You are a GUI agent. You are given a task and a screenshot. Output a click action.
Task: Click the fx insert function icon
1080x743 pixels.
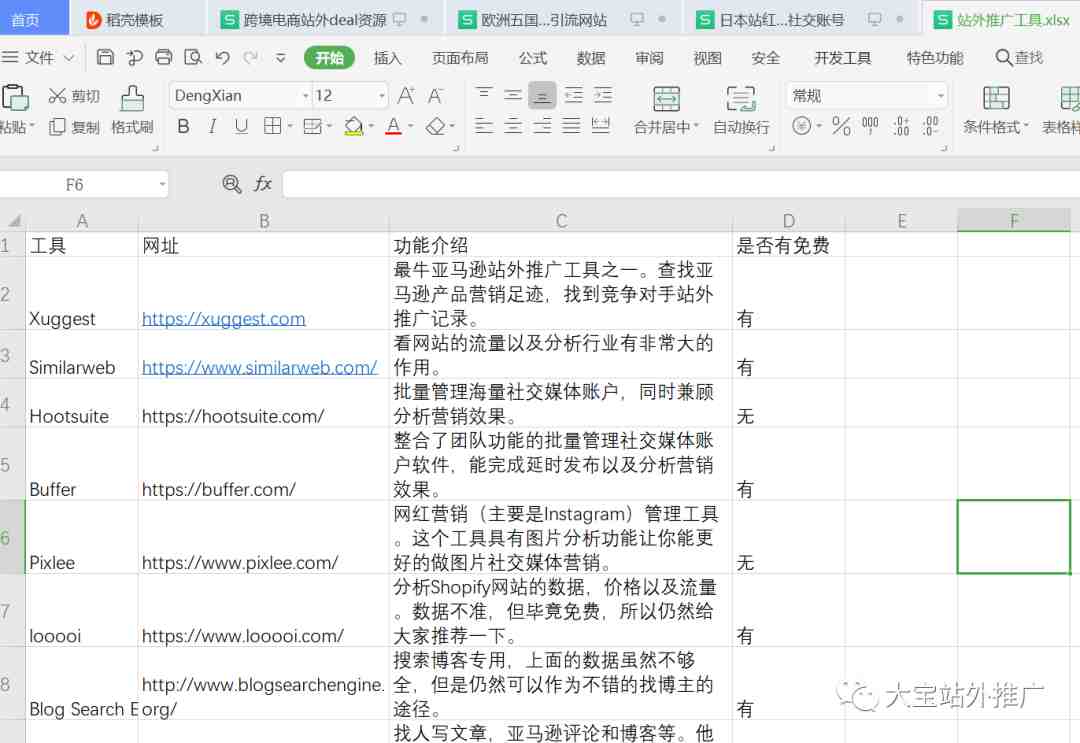coord(262,184)
